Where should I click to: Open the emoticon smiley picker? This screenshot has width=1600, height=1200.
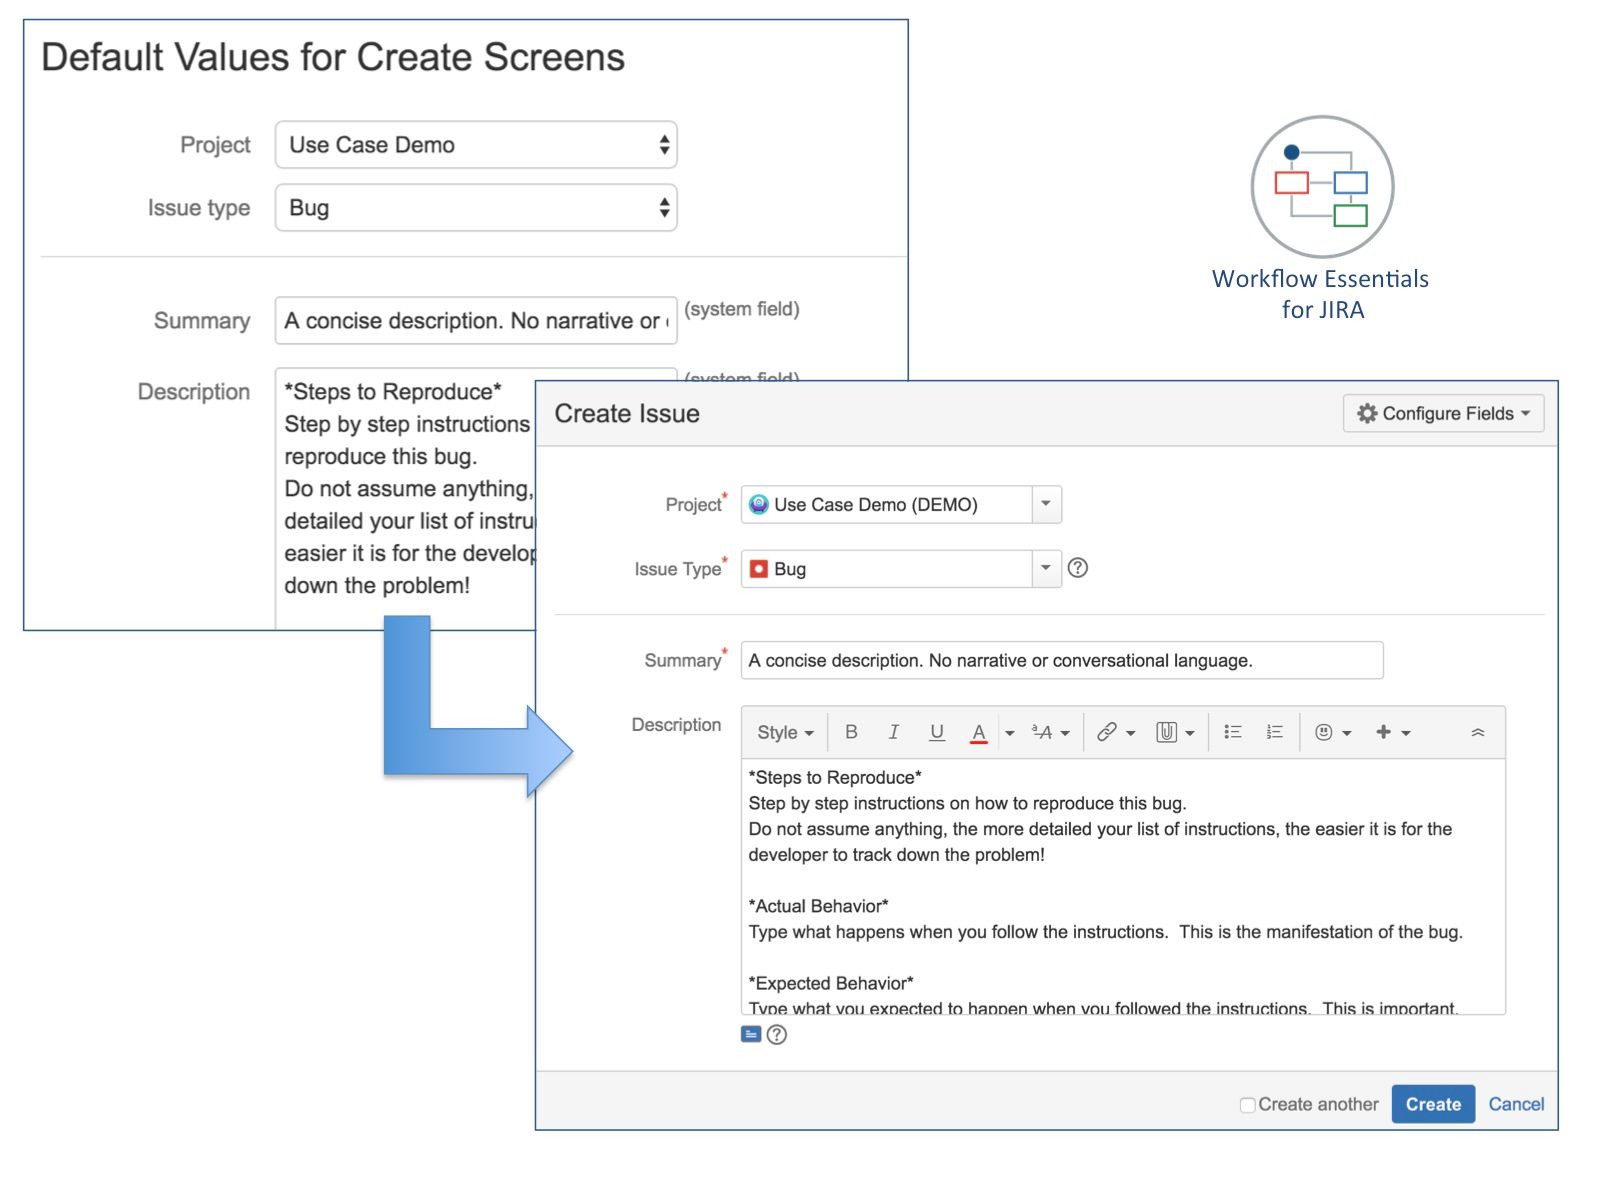click(x=1332, y=733)
